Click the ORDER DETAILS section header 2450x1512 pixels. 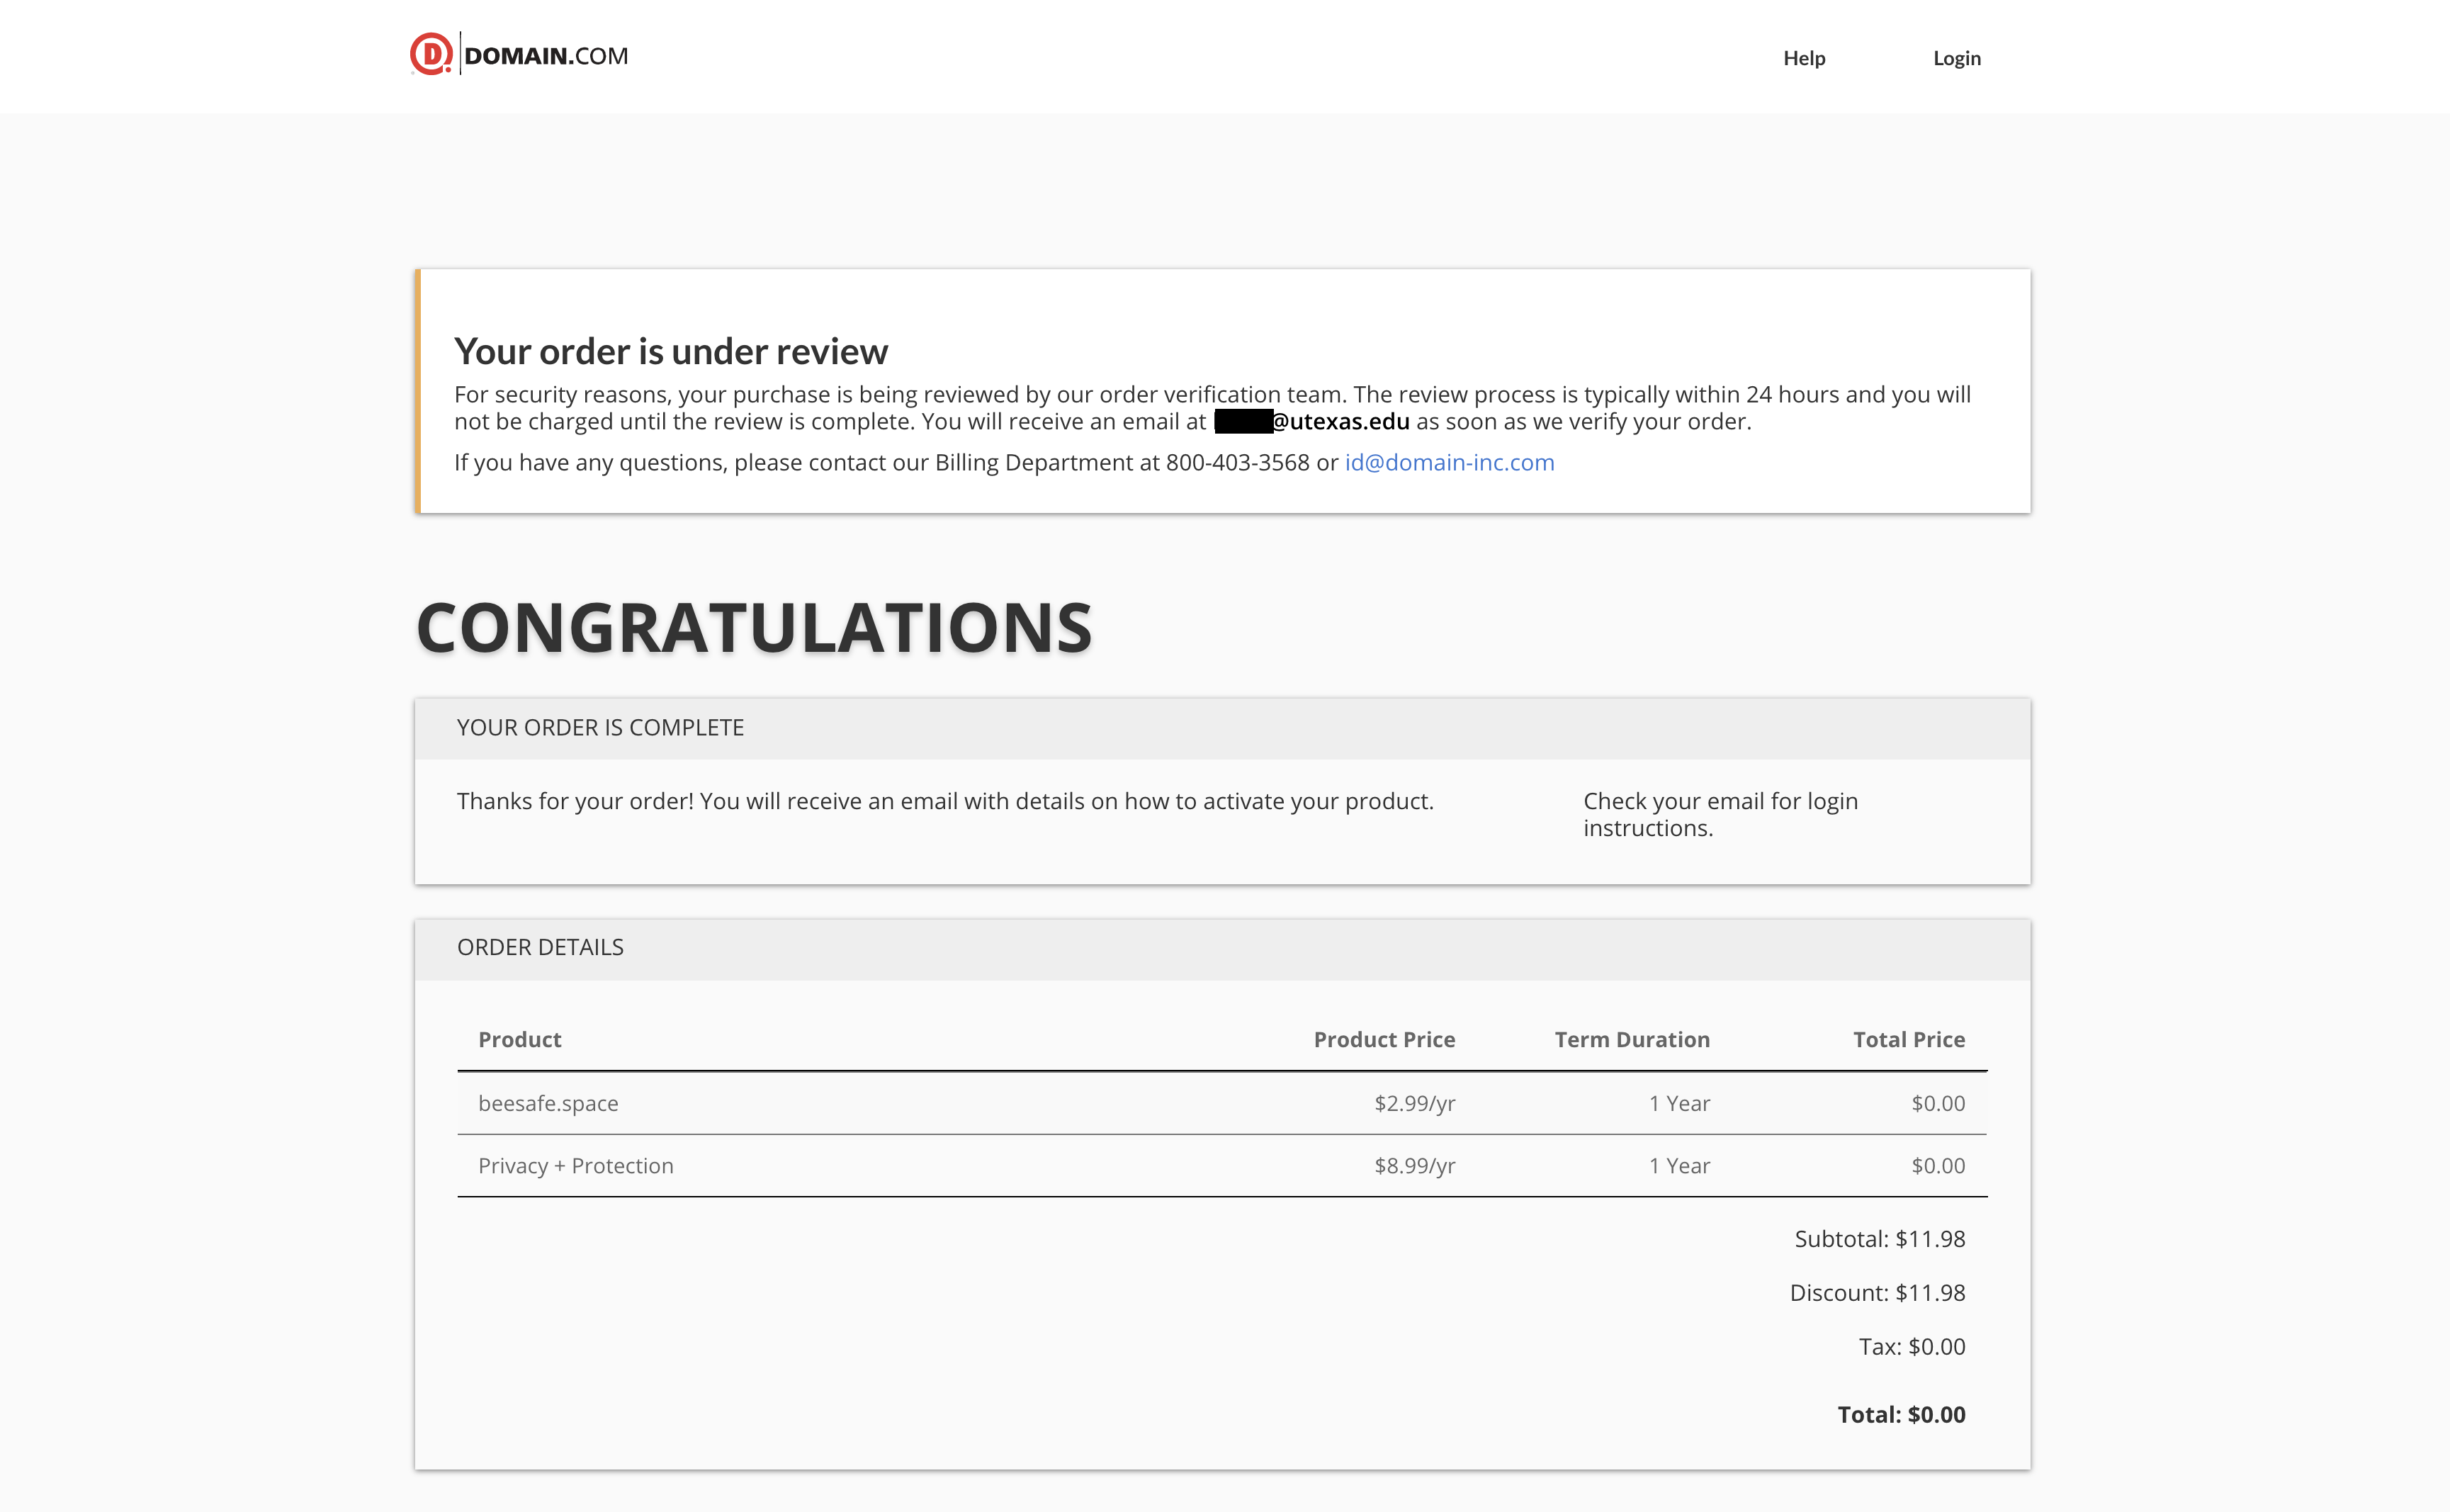[540, 948]
